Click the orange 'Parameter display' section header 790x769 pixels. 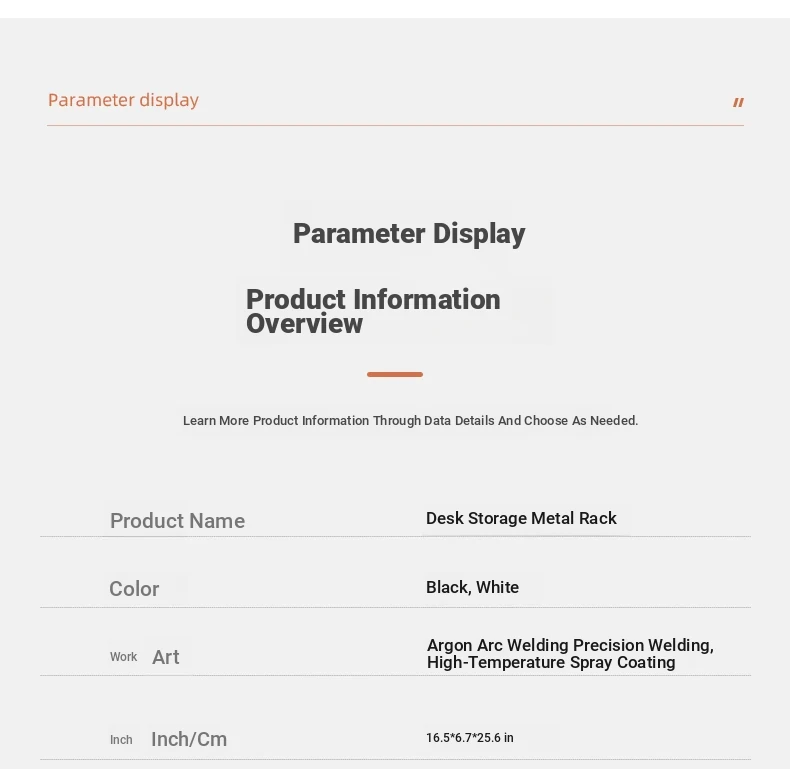point(123,100)
